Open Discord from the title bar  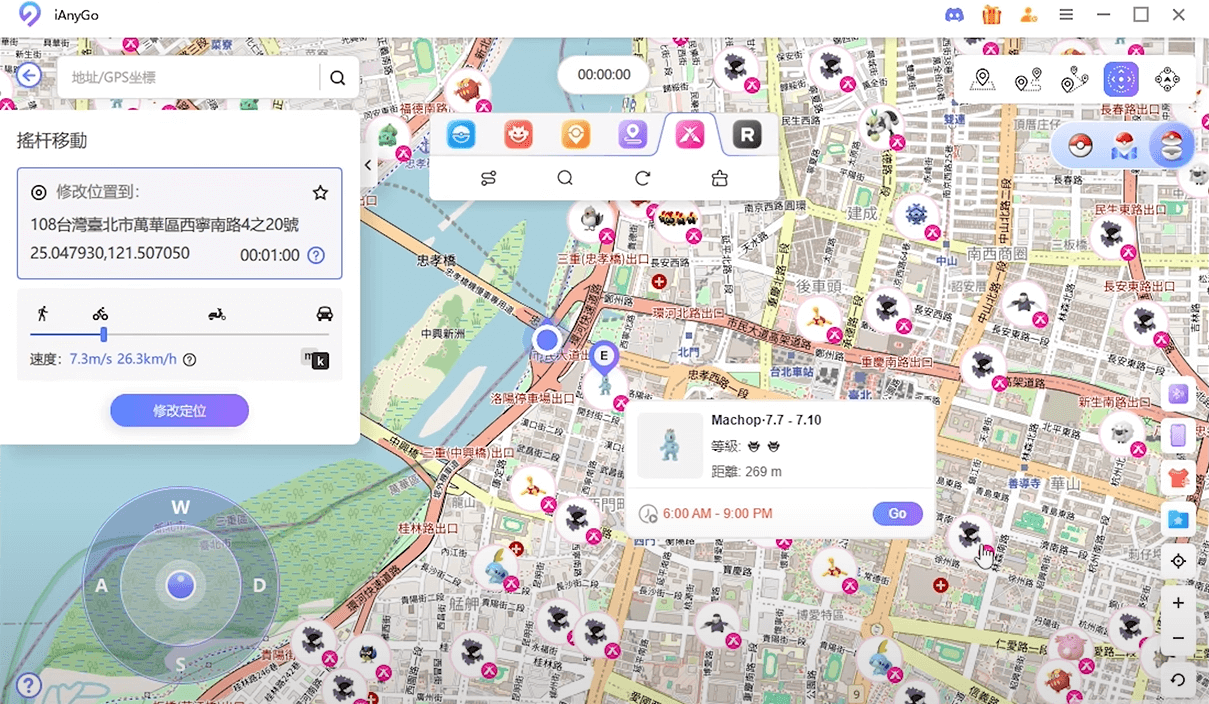pos(954,15)
